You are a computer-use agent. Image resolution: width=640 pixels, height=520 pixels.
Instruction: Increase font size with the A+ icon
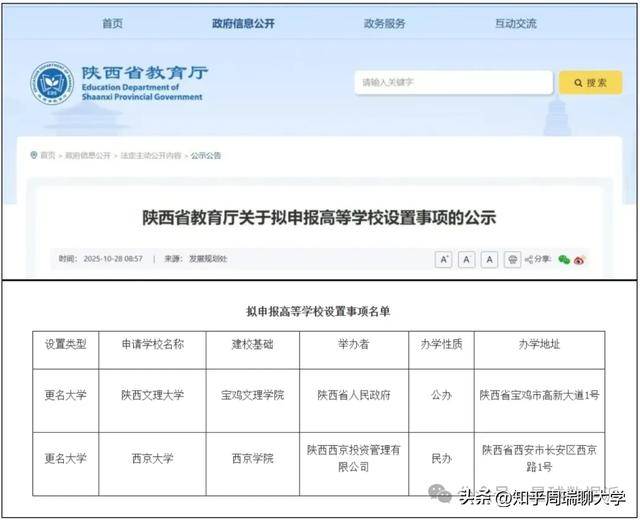tap(444, 259)
